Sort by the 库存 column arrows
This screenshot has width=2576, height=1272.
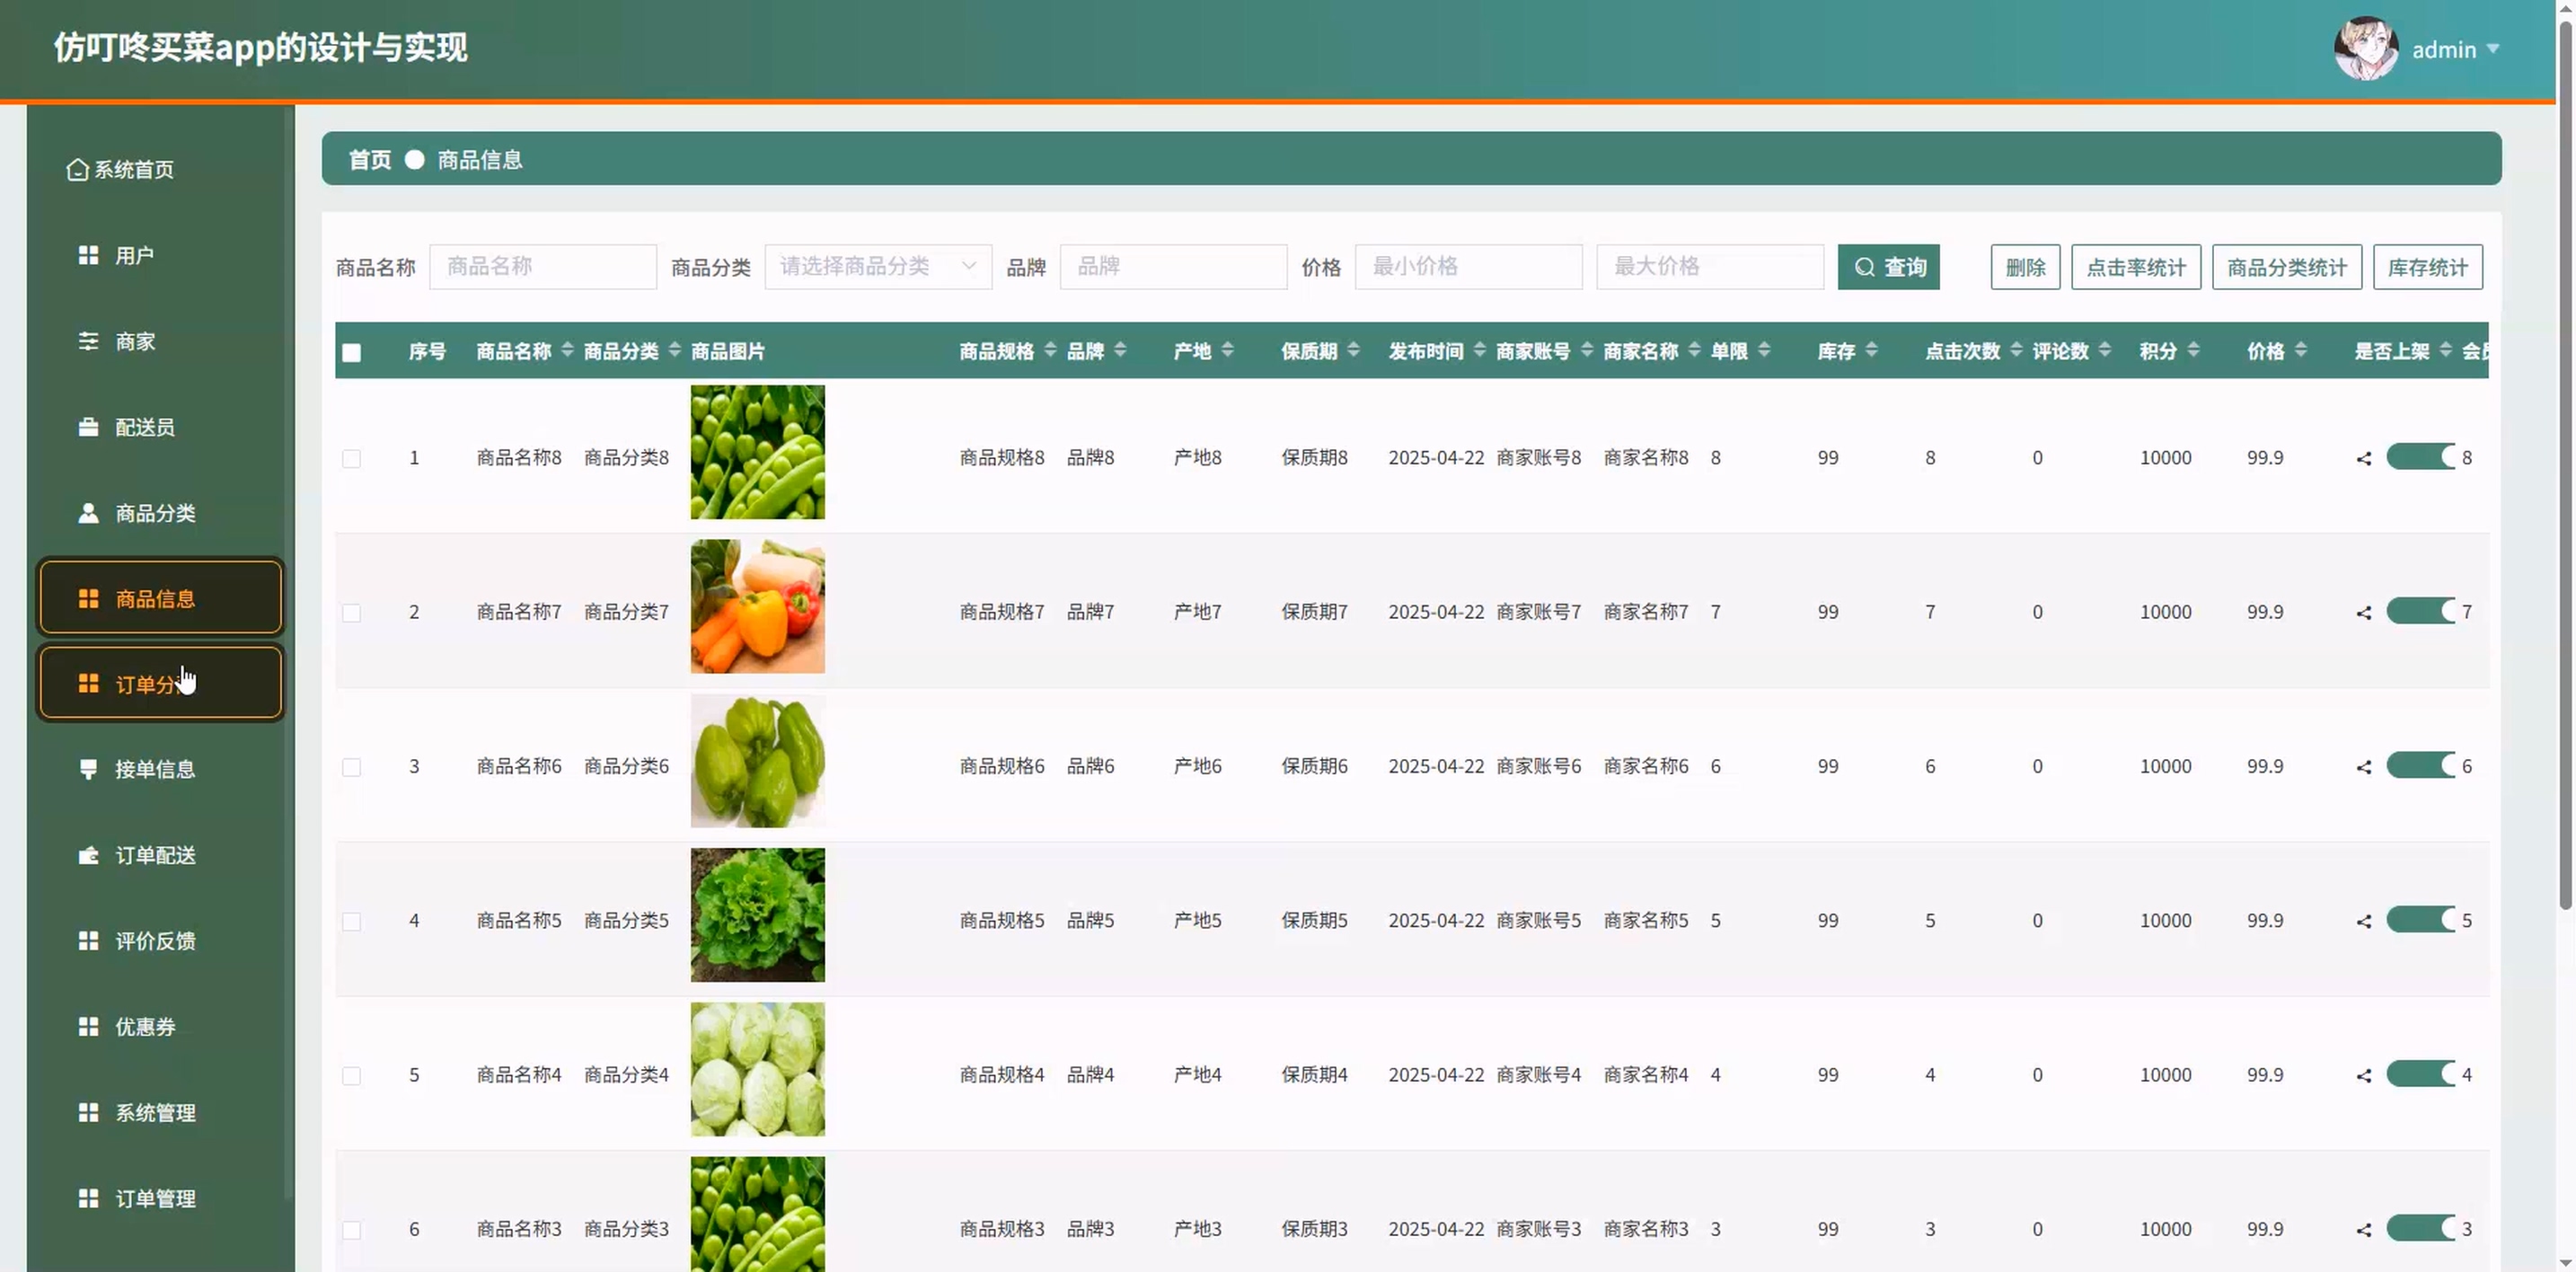point(1871,351)
